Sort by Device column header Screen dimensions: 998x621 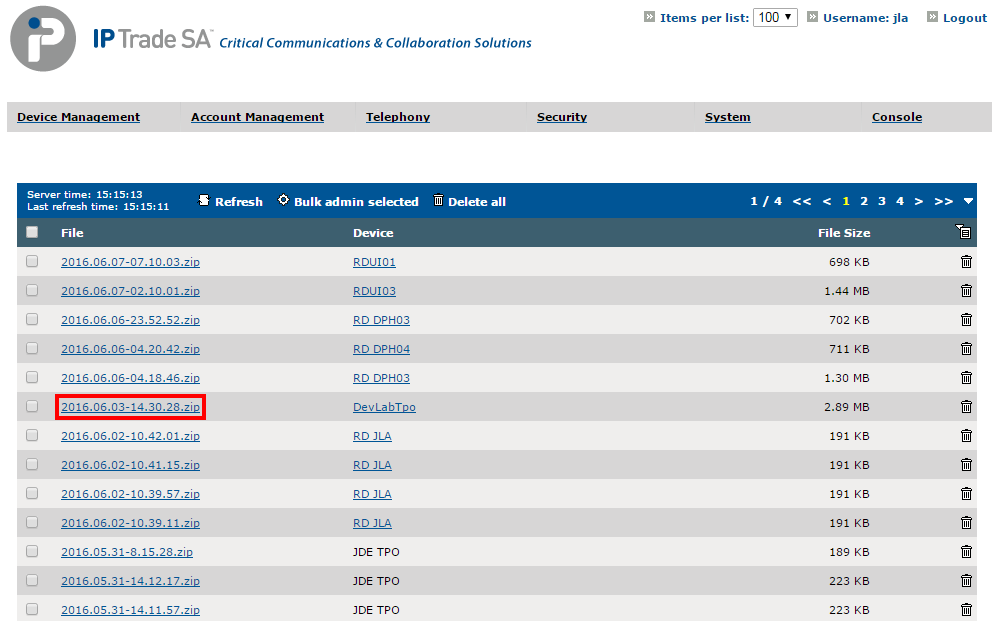(373, 233)
